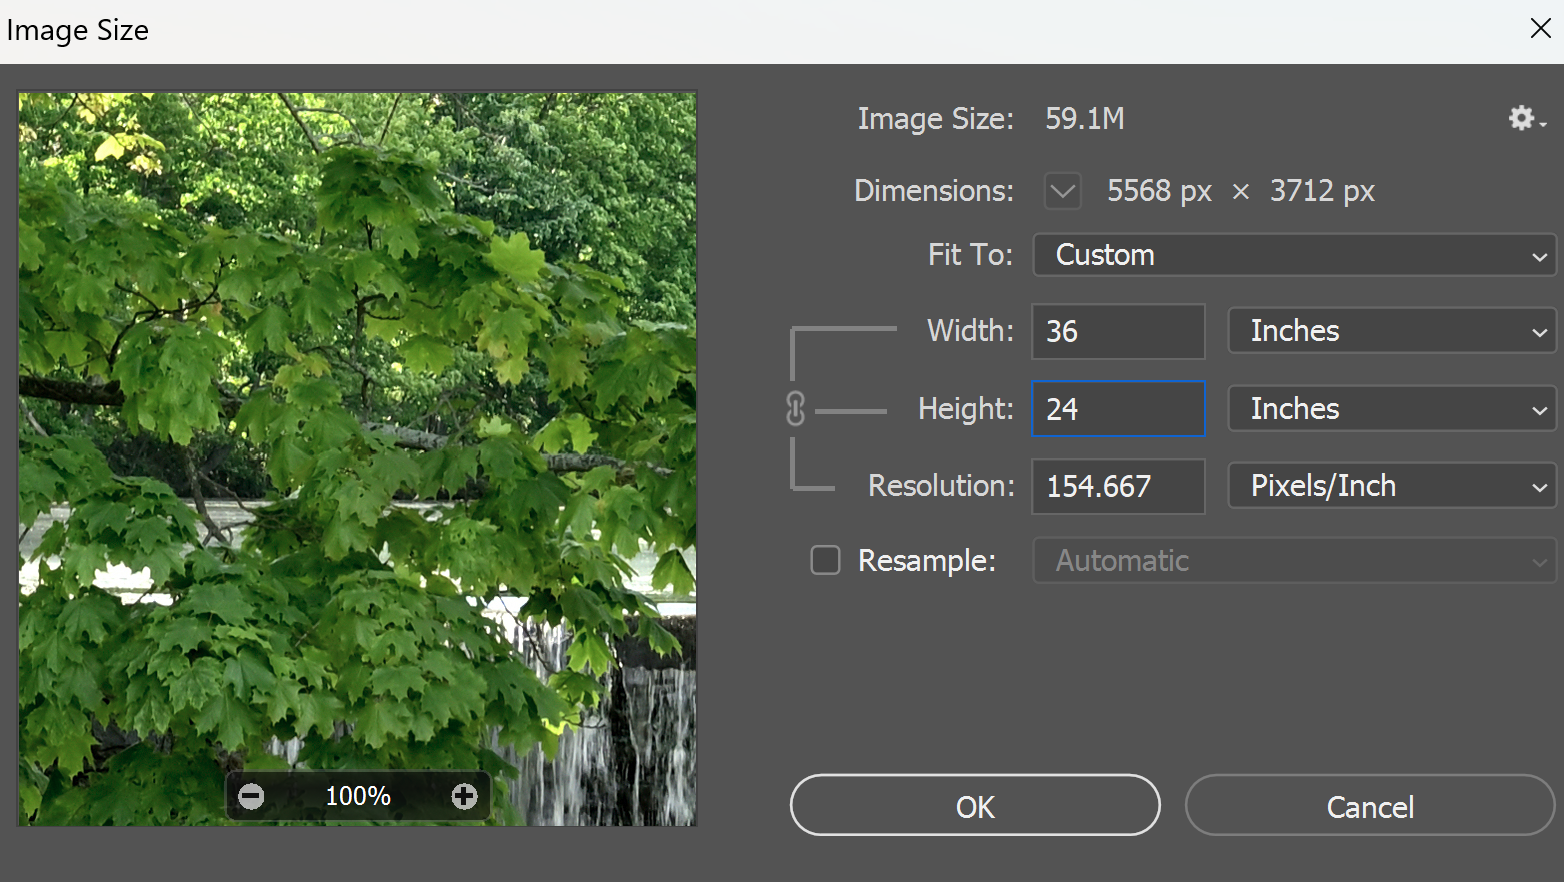Click the Dimensions label
The width and height of the screenshot is (1564, 882).
coord(934,191)
